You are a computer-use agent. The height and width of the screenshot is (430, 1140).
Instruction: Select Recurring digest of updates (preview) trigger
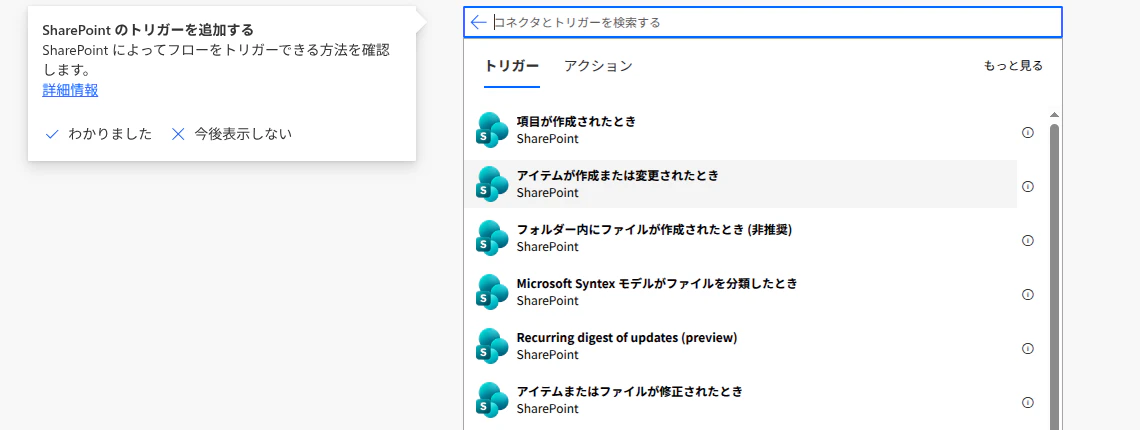740,346
